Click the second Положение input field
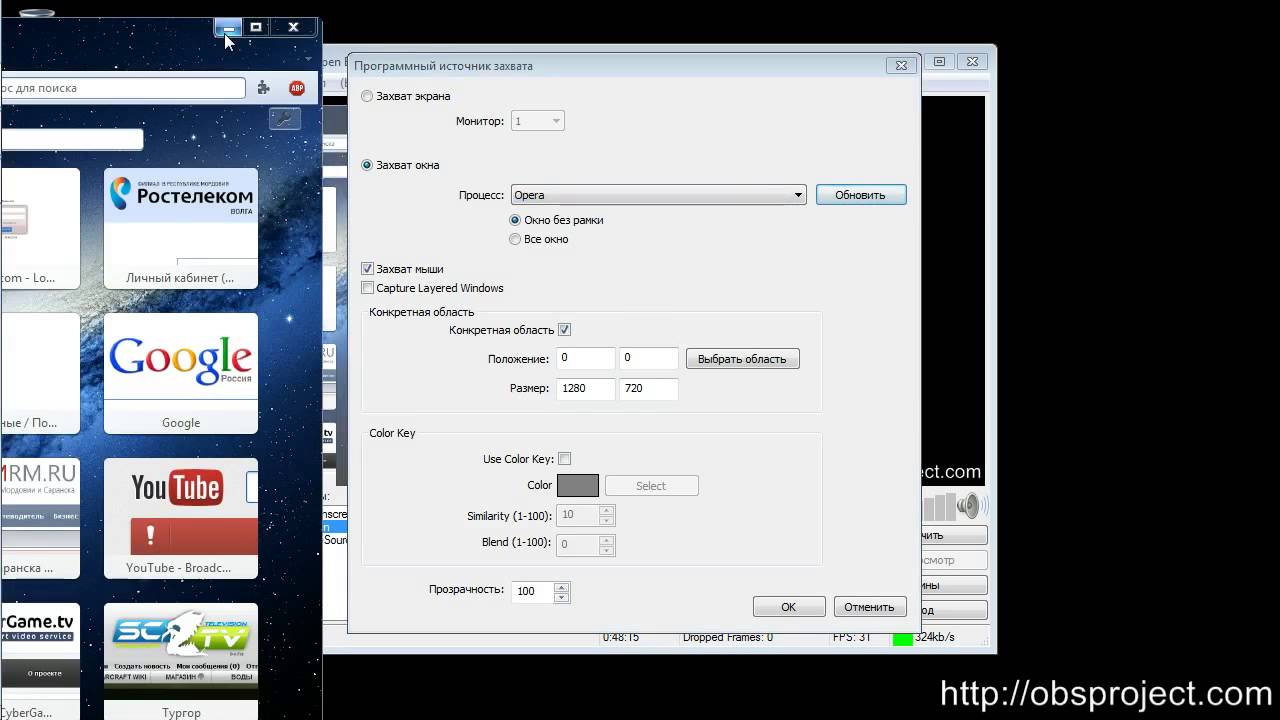1280x720 pixels. tap(649, 358)
